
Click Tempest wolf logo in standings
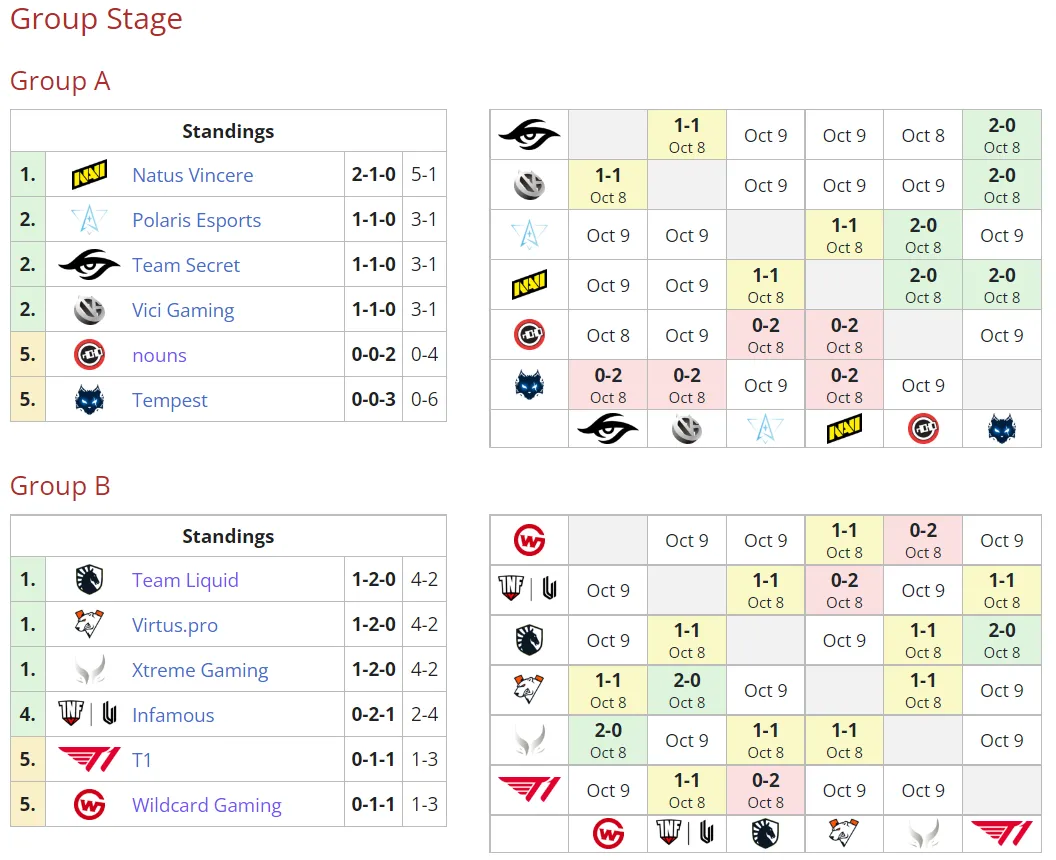coord(89,400)
